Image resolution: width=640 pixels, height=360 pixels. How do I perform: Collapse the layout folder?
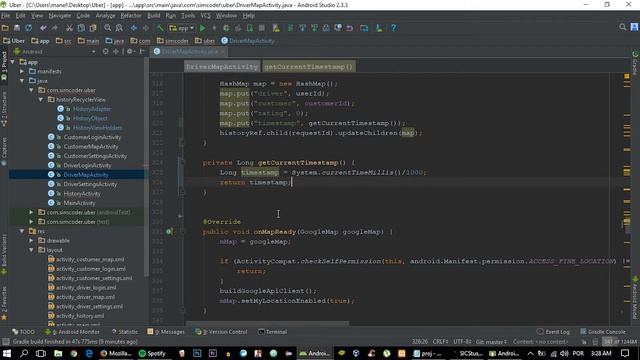[x=31, y=250]
